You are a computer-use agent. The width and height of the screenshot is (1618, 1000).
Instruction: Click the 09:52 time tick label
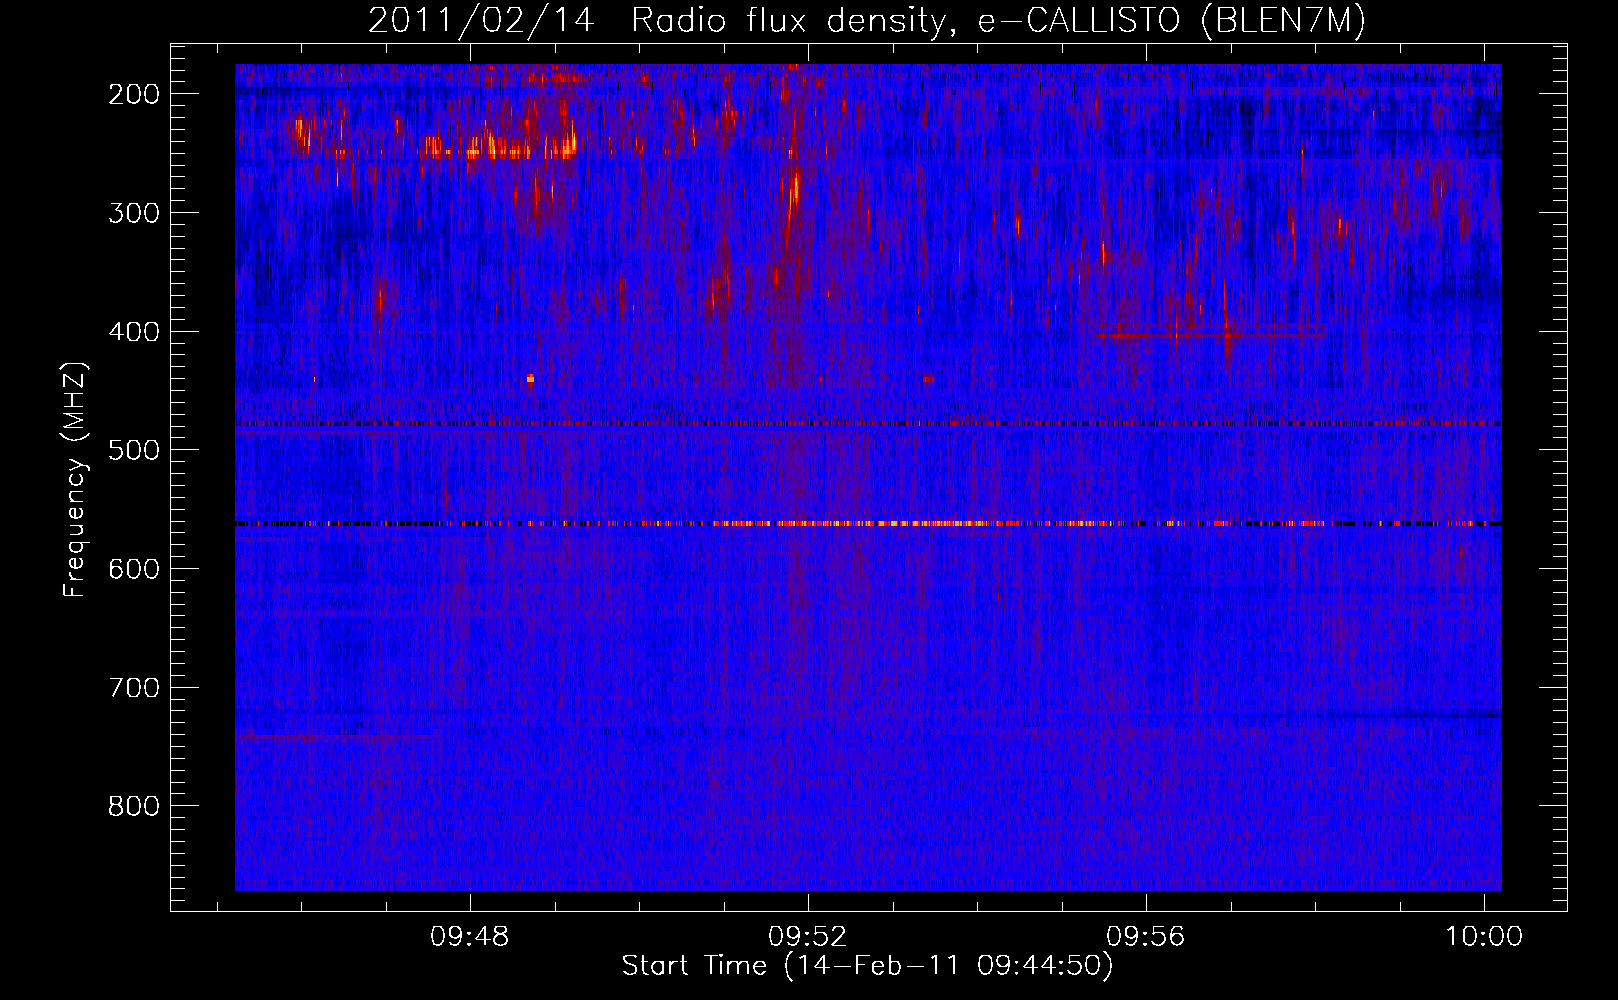point(807,937)
